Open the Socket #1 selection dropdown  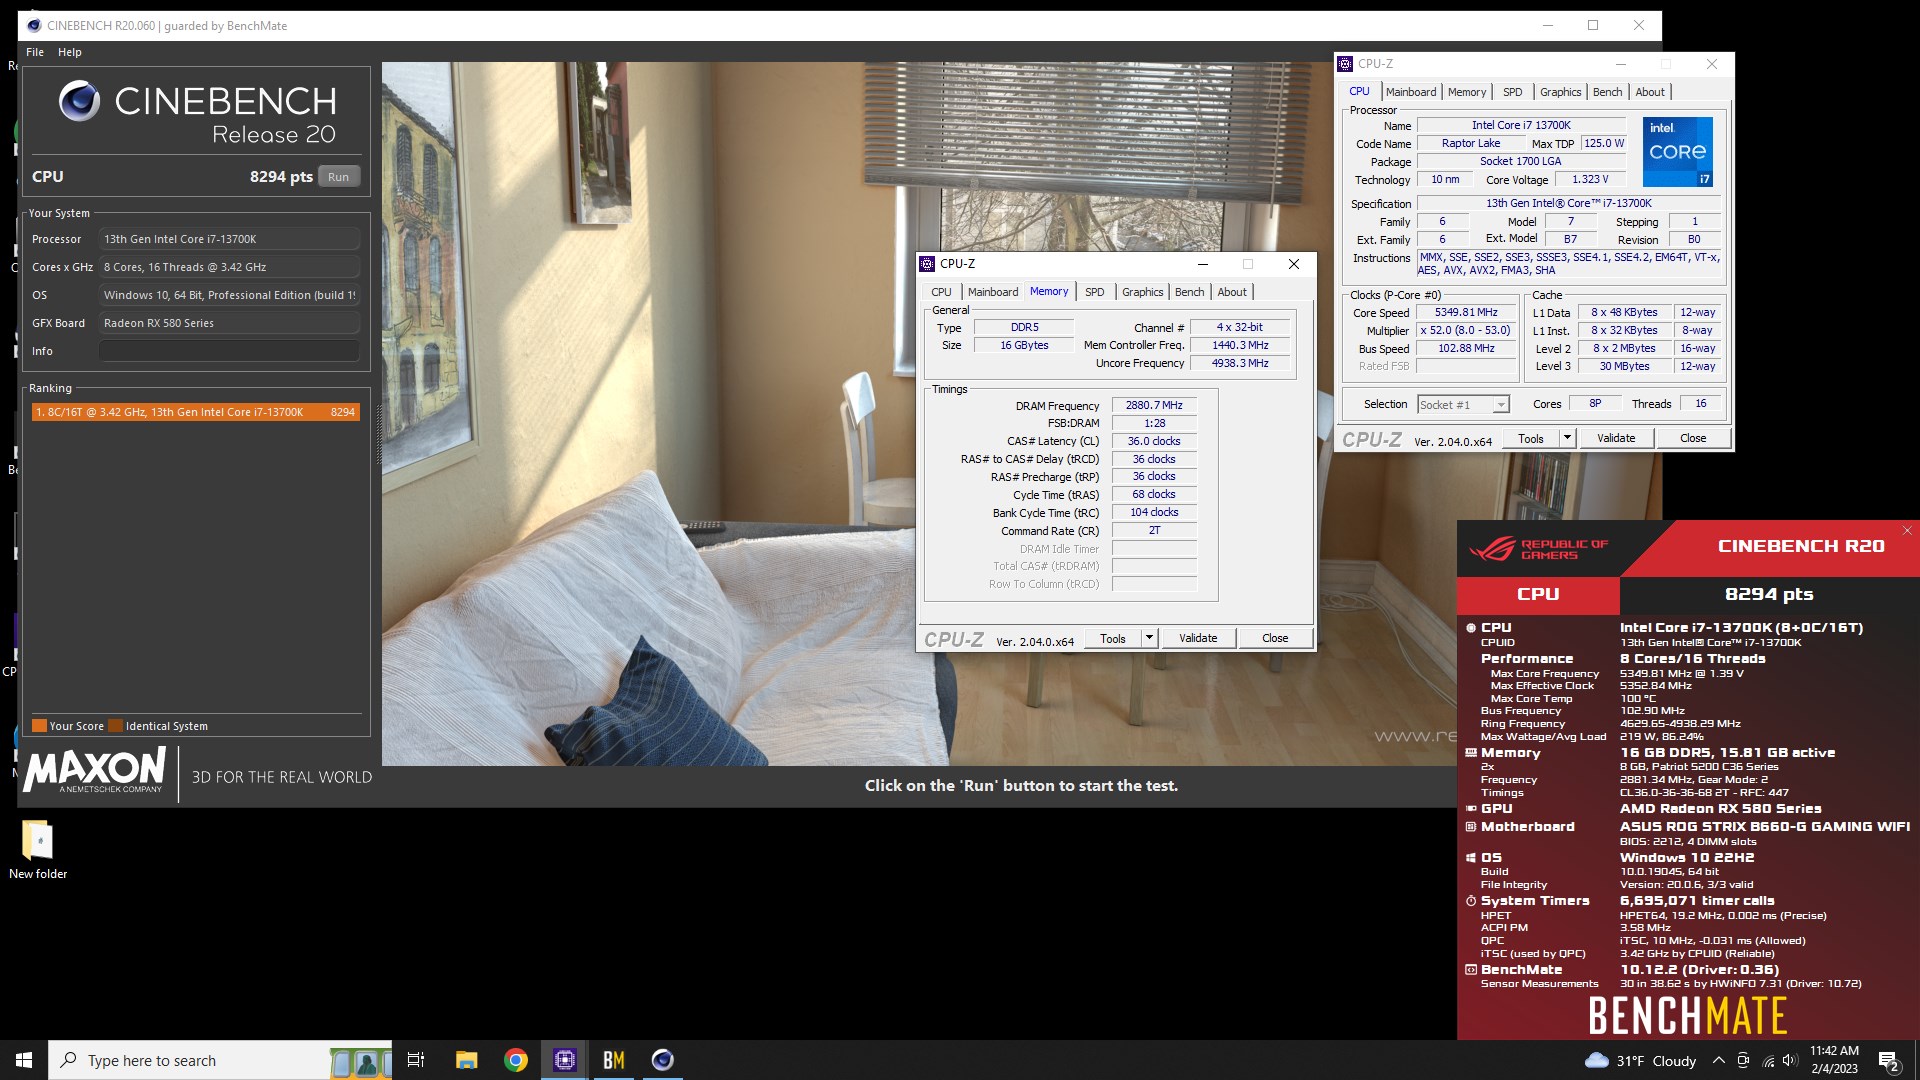(x=1463, y=405)
